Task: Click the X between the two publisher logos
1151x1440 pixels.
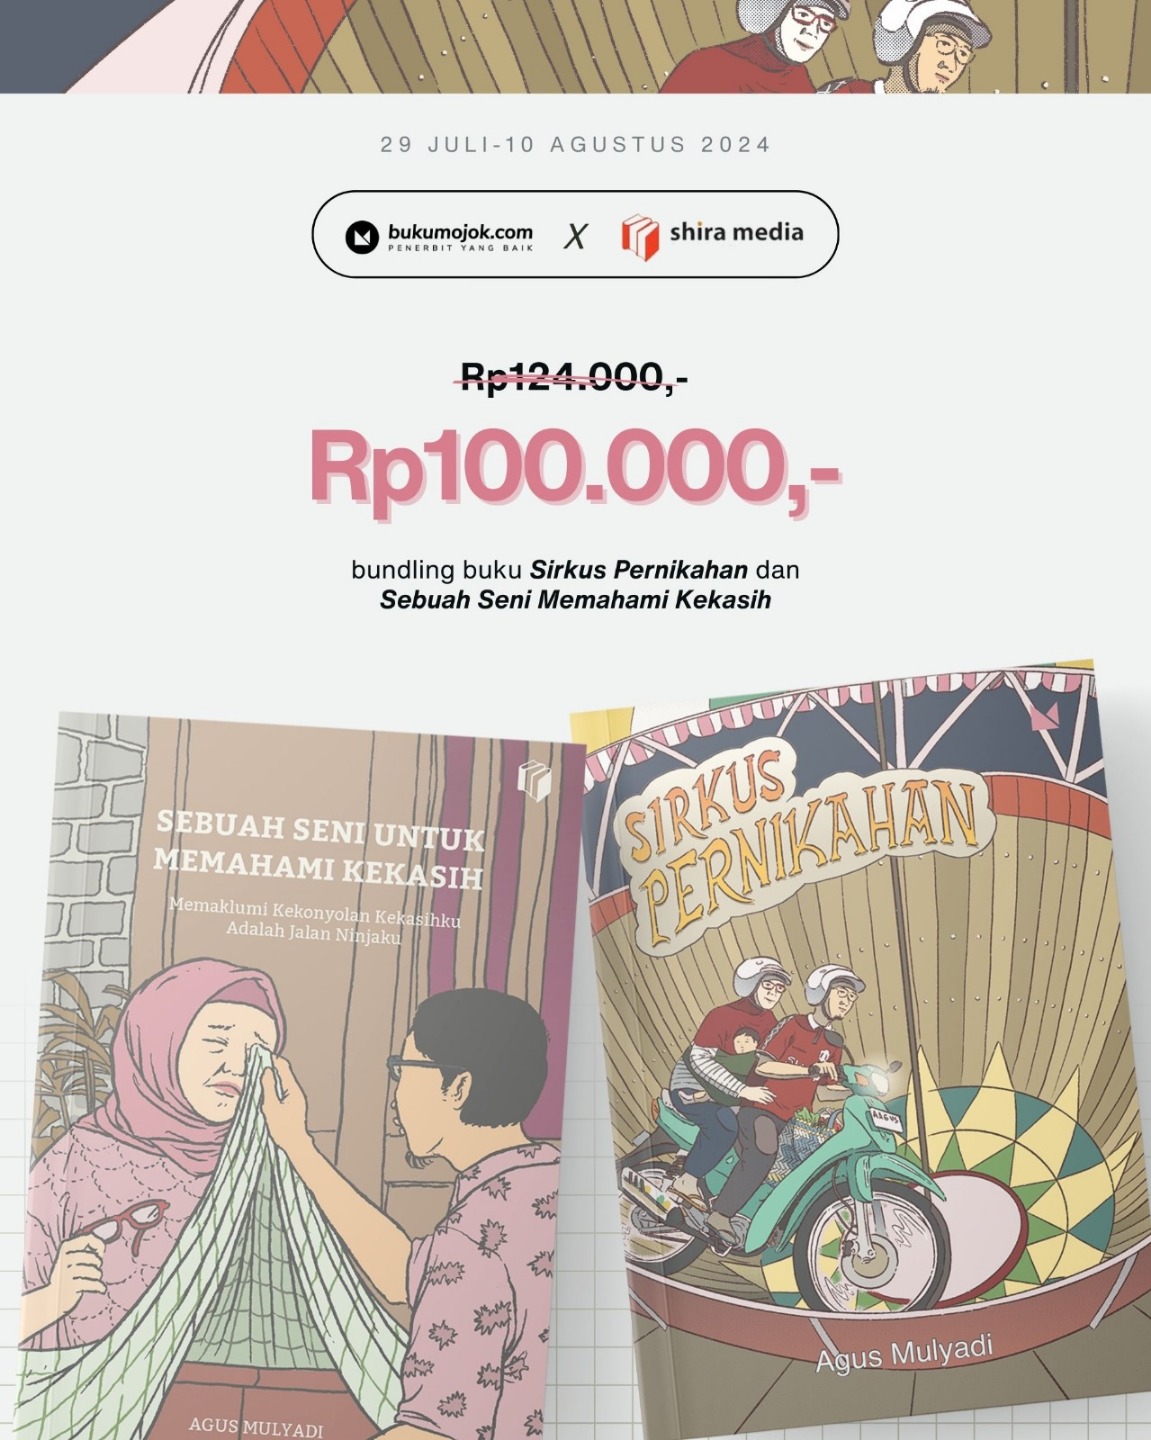Action: pyautogui.click(x=575, y=237)
